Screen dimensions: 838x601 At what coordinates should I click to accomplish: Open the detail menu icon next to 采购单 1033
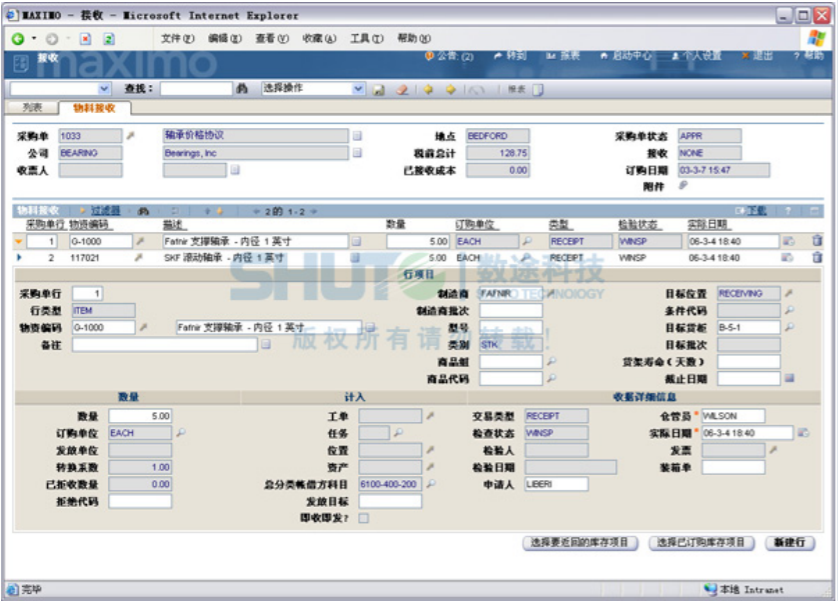click(130, 136)
